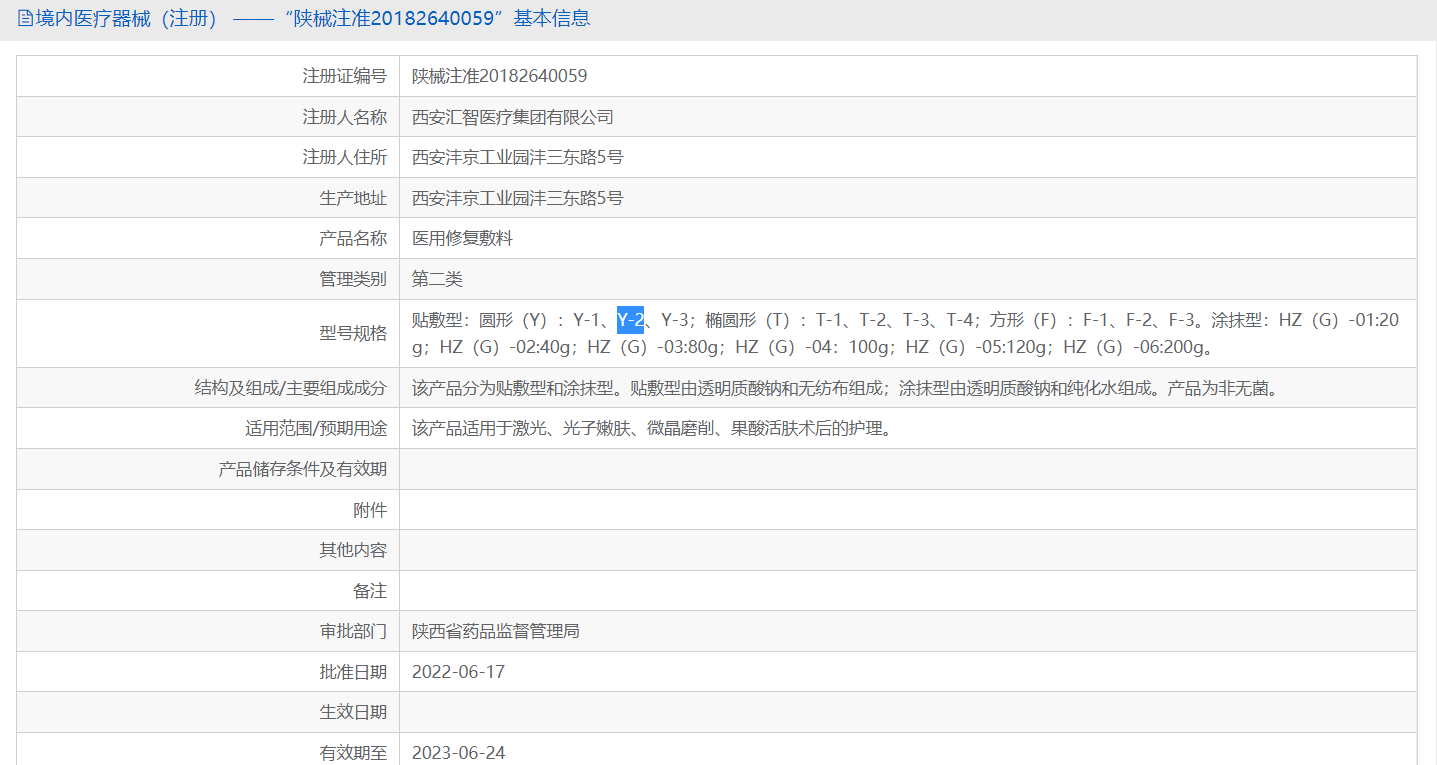Click the expiry date 2023-06-24
1437x765 pixels.
[x=459, y=752]
